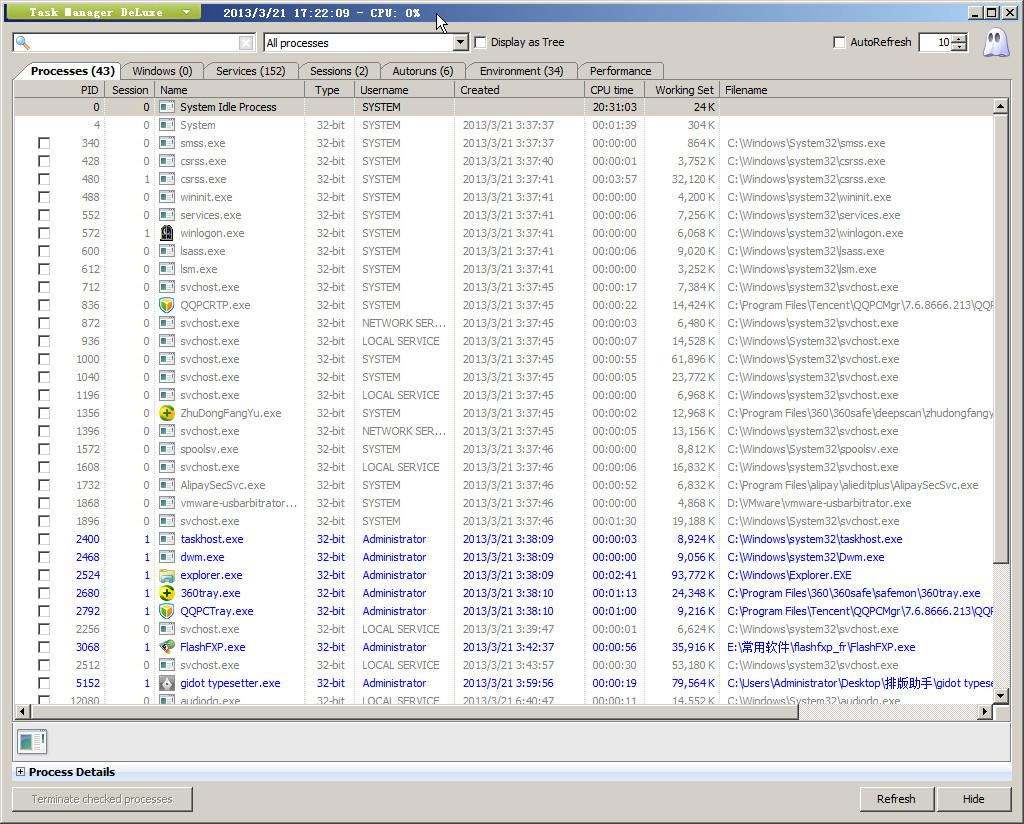Click the ZhuDongFangYu.exe green icon
This screenshot has width=1024, height=824.
point(167,413)
